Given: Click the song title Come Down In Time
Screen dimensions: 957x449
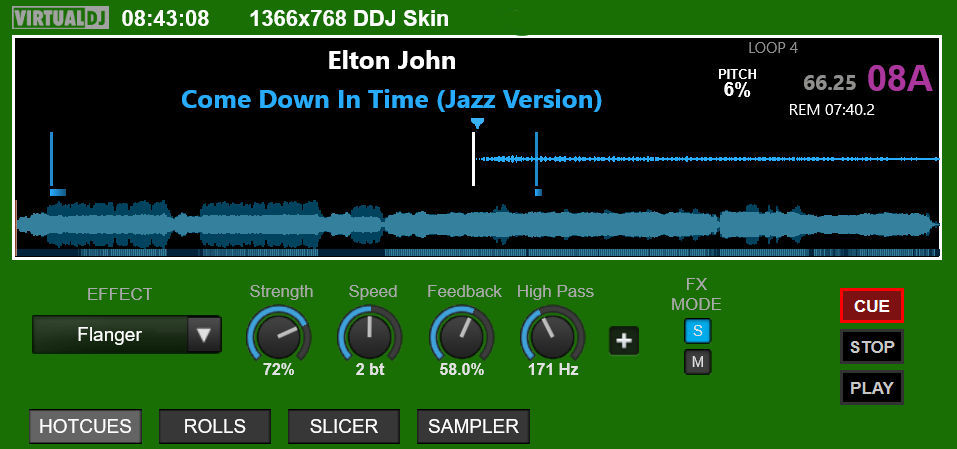Looking at the screenshot, I should point(391,99).
